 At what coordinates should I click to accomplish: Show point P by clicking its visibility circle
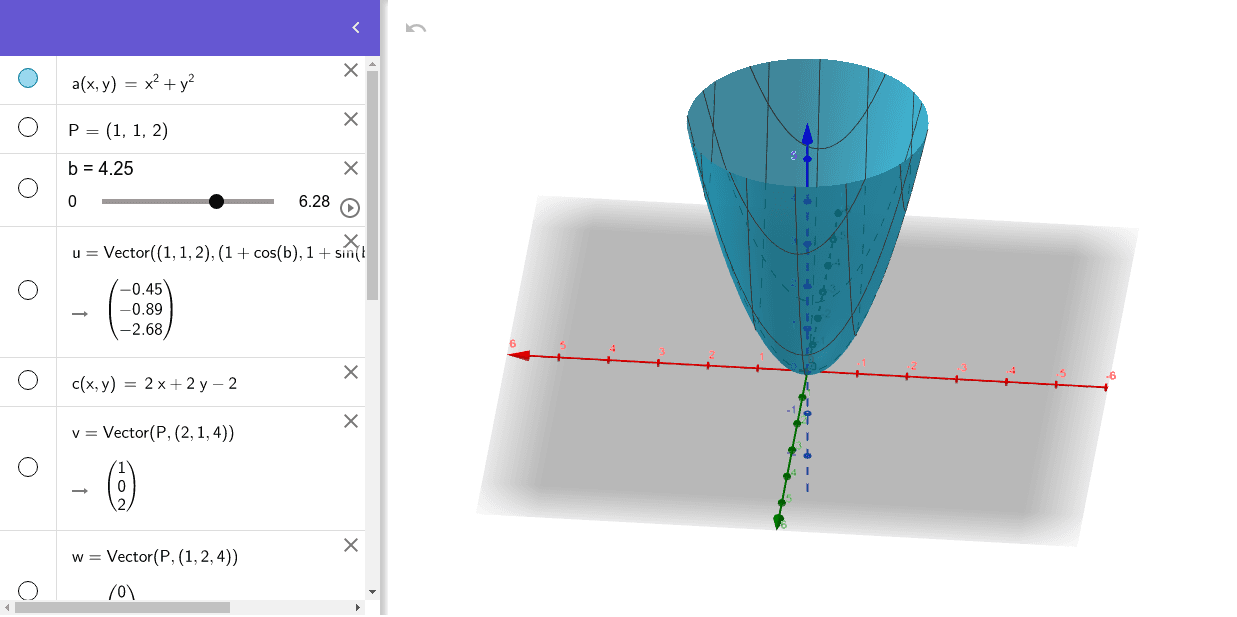point(28,127)
